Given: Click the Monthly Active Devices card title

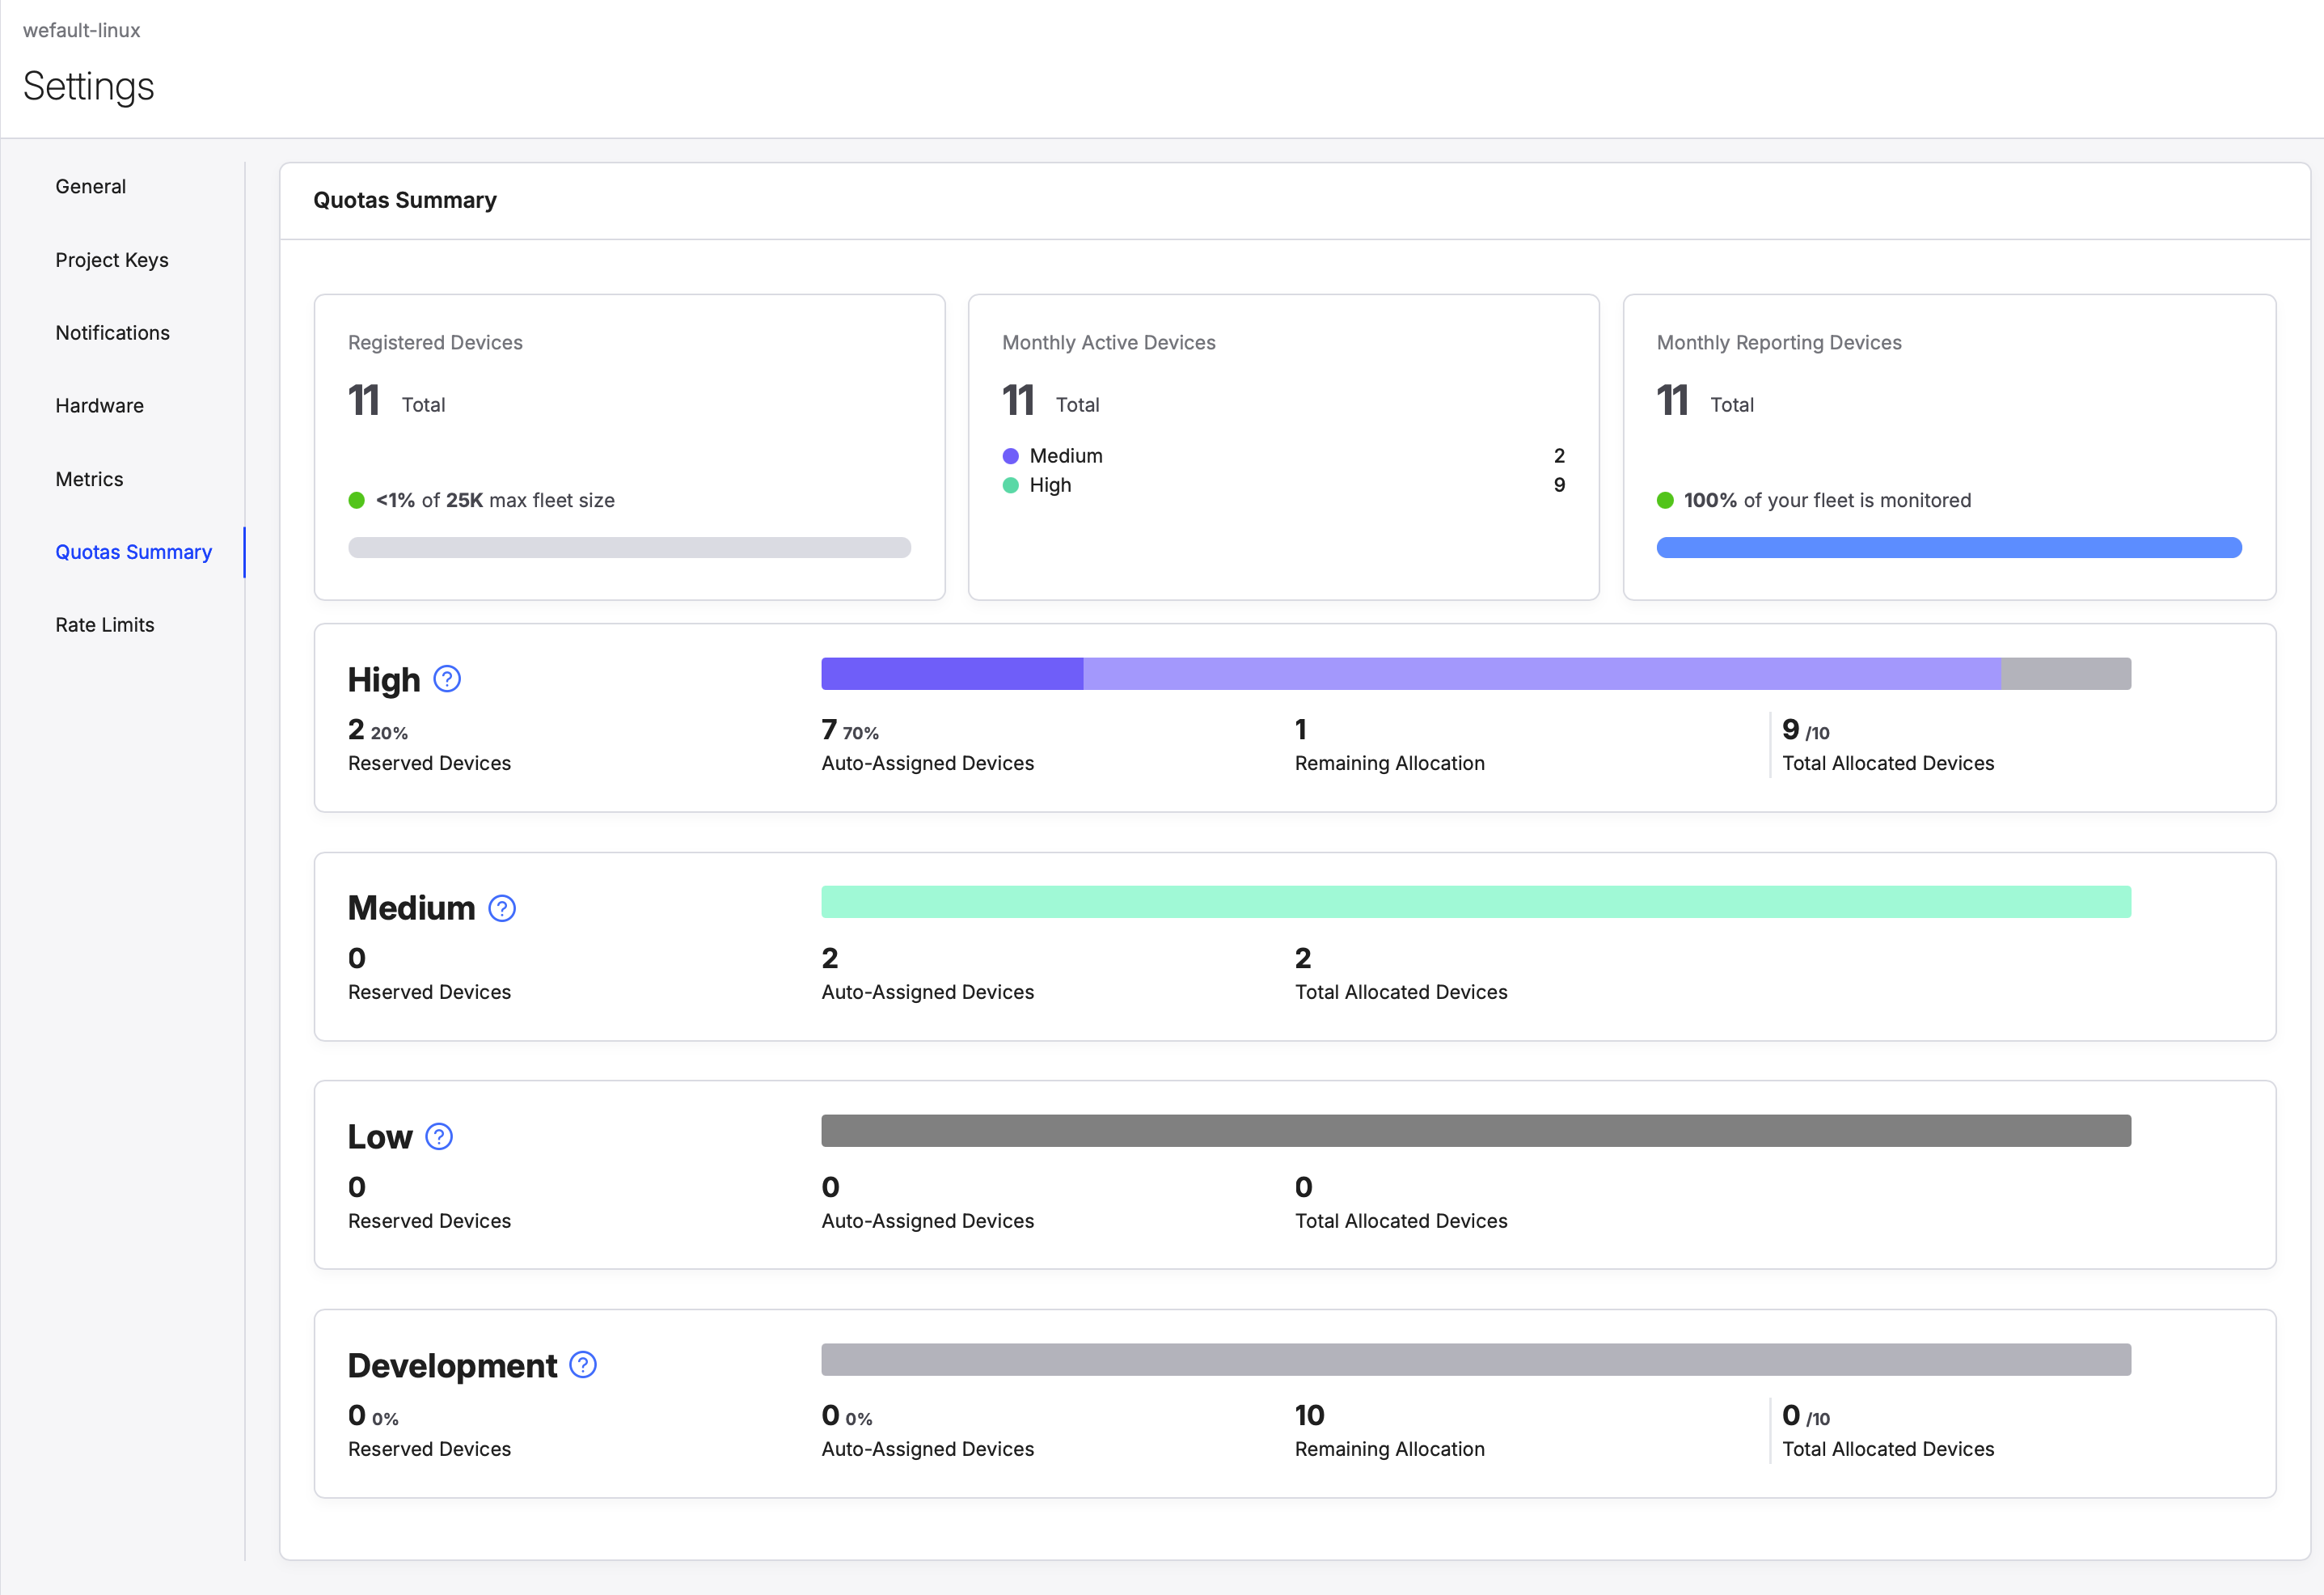Looking at the screenshot, I should [x=1108, y=342].
